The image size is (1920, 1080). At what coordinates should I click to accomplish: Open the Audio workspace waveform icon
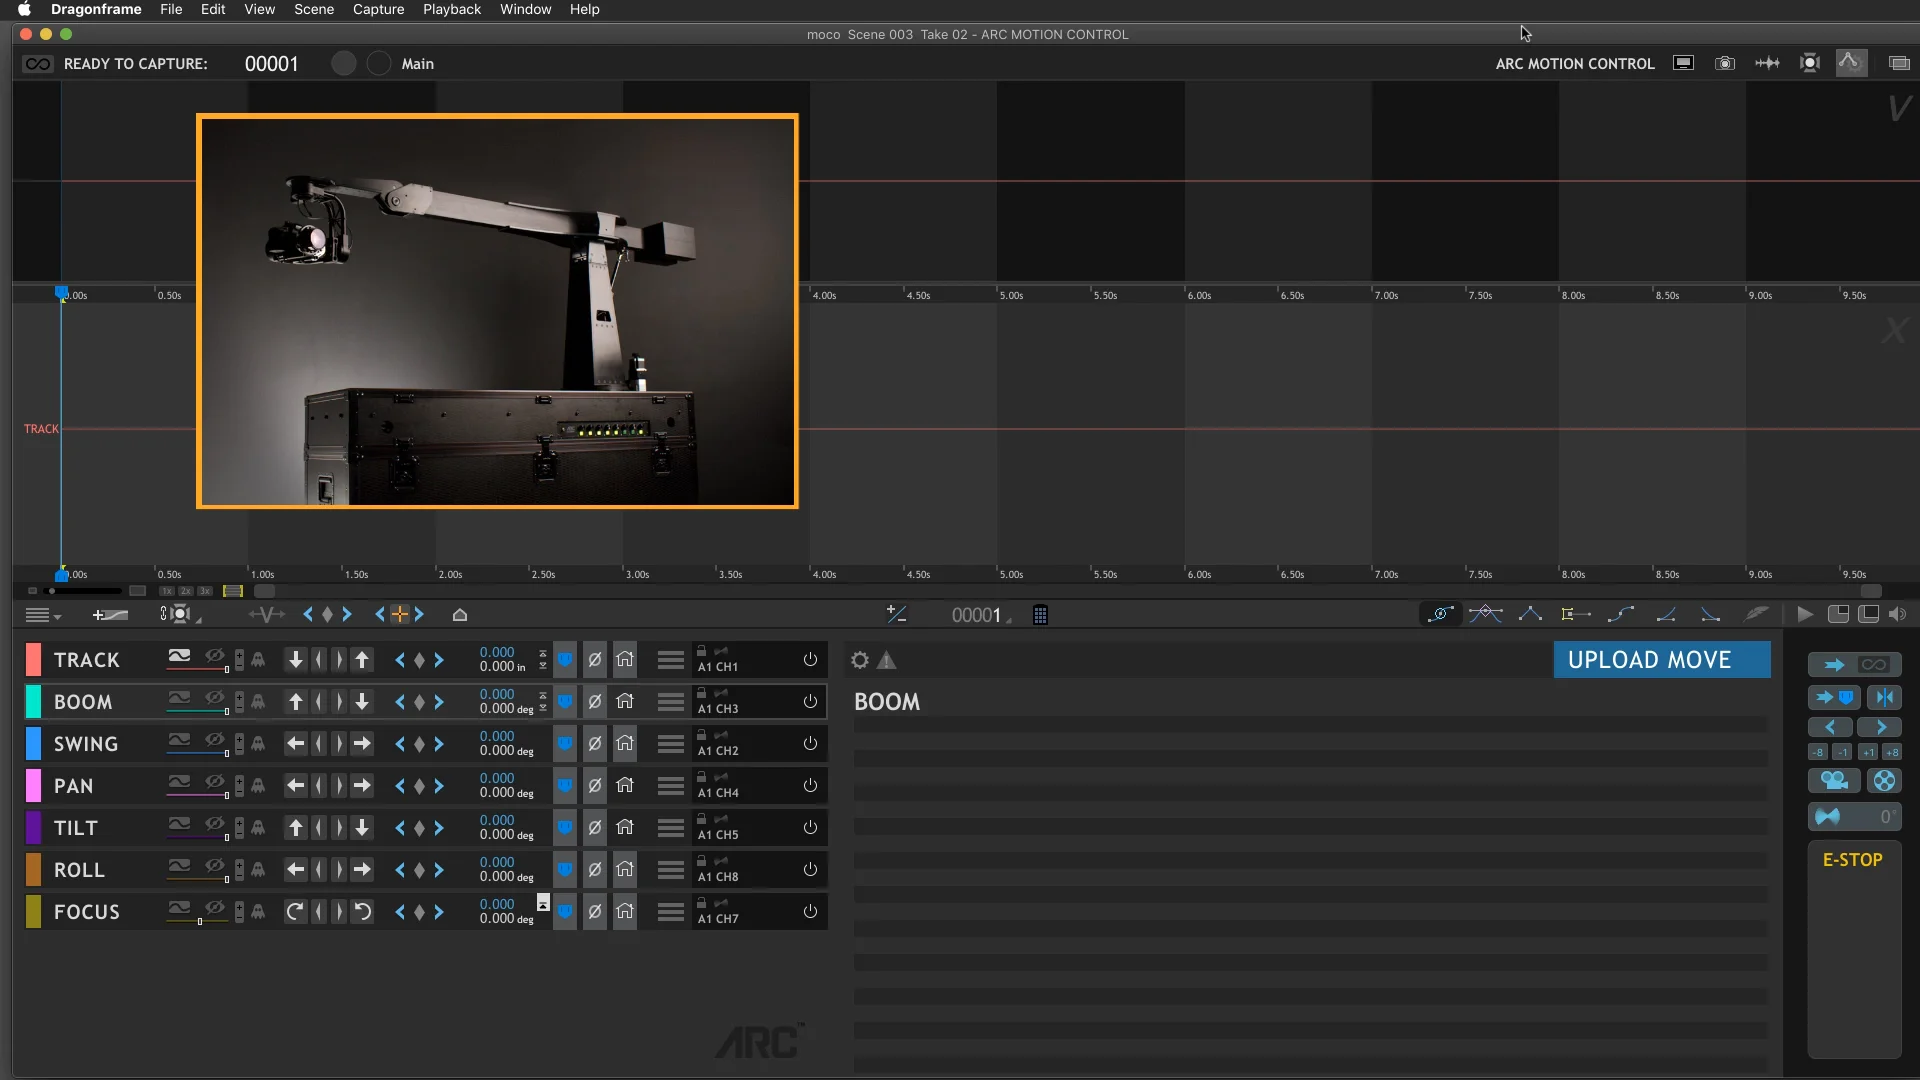point(1767,63)
